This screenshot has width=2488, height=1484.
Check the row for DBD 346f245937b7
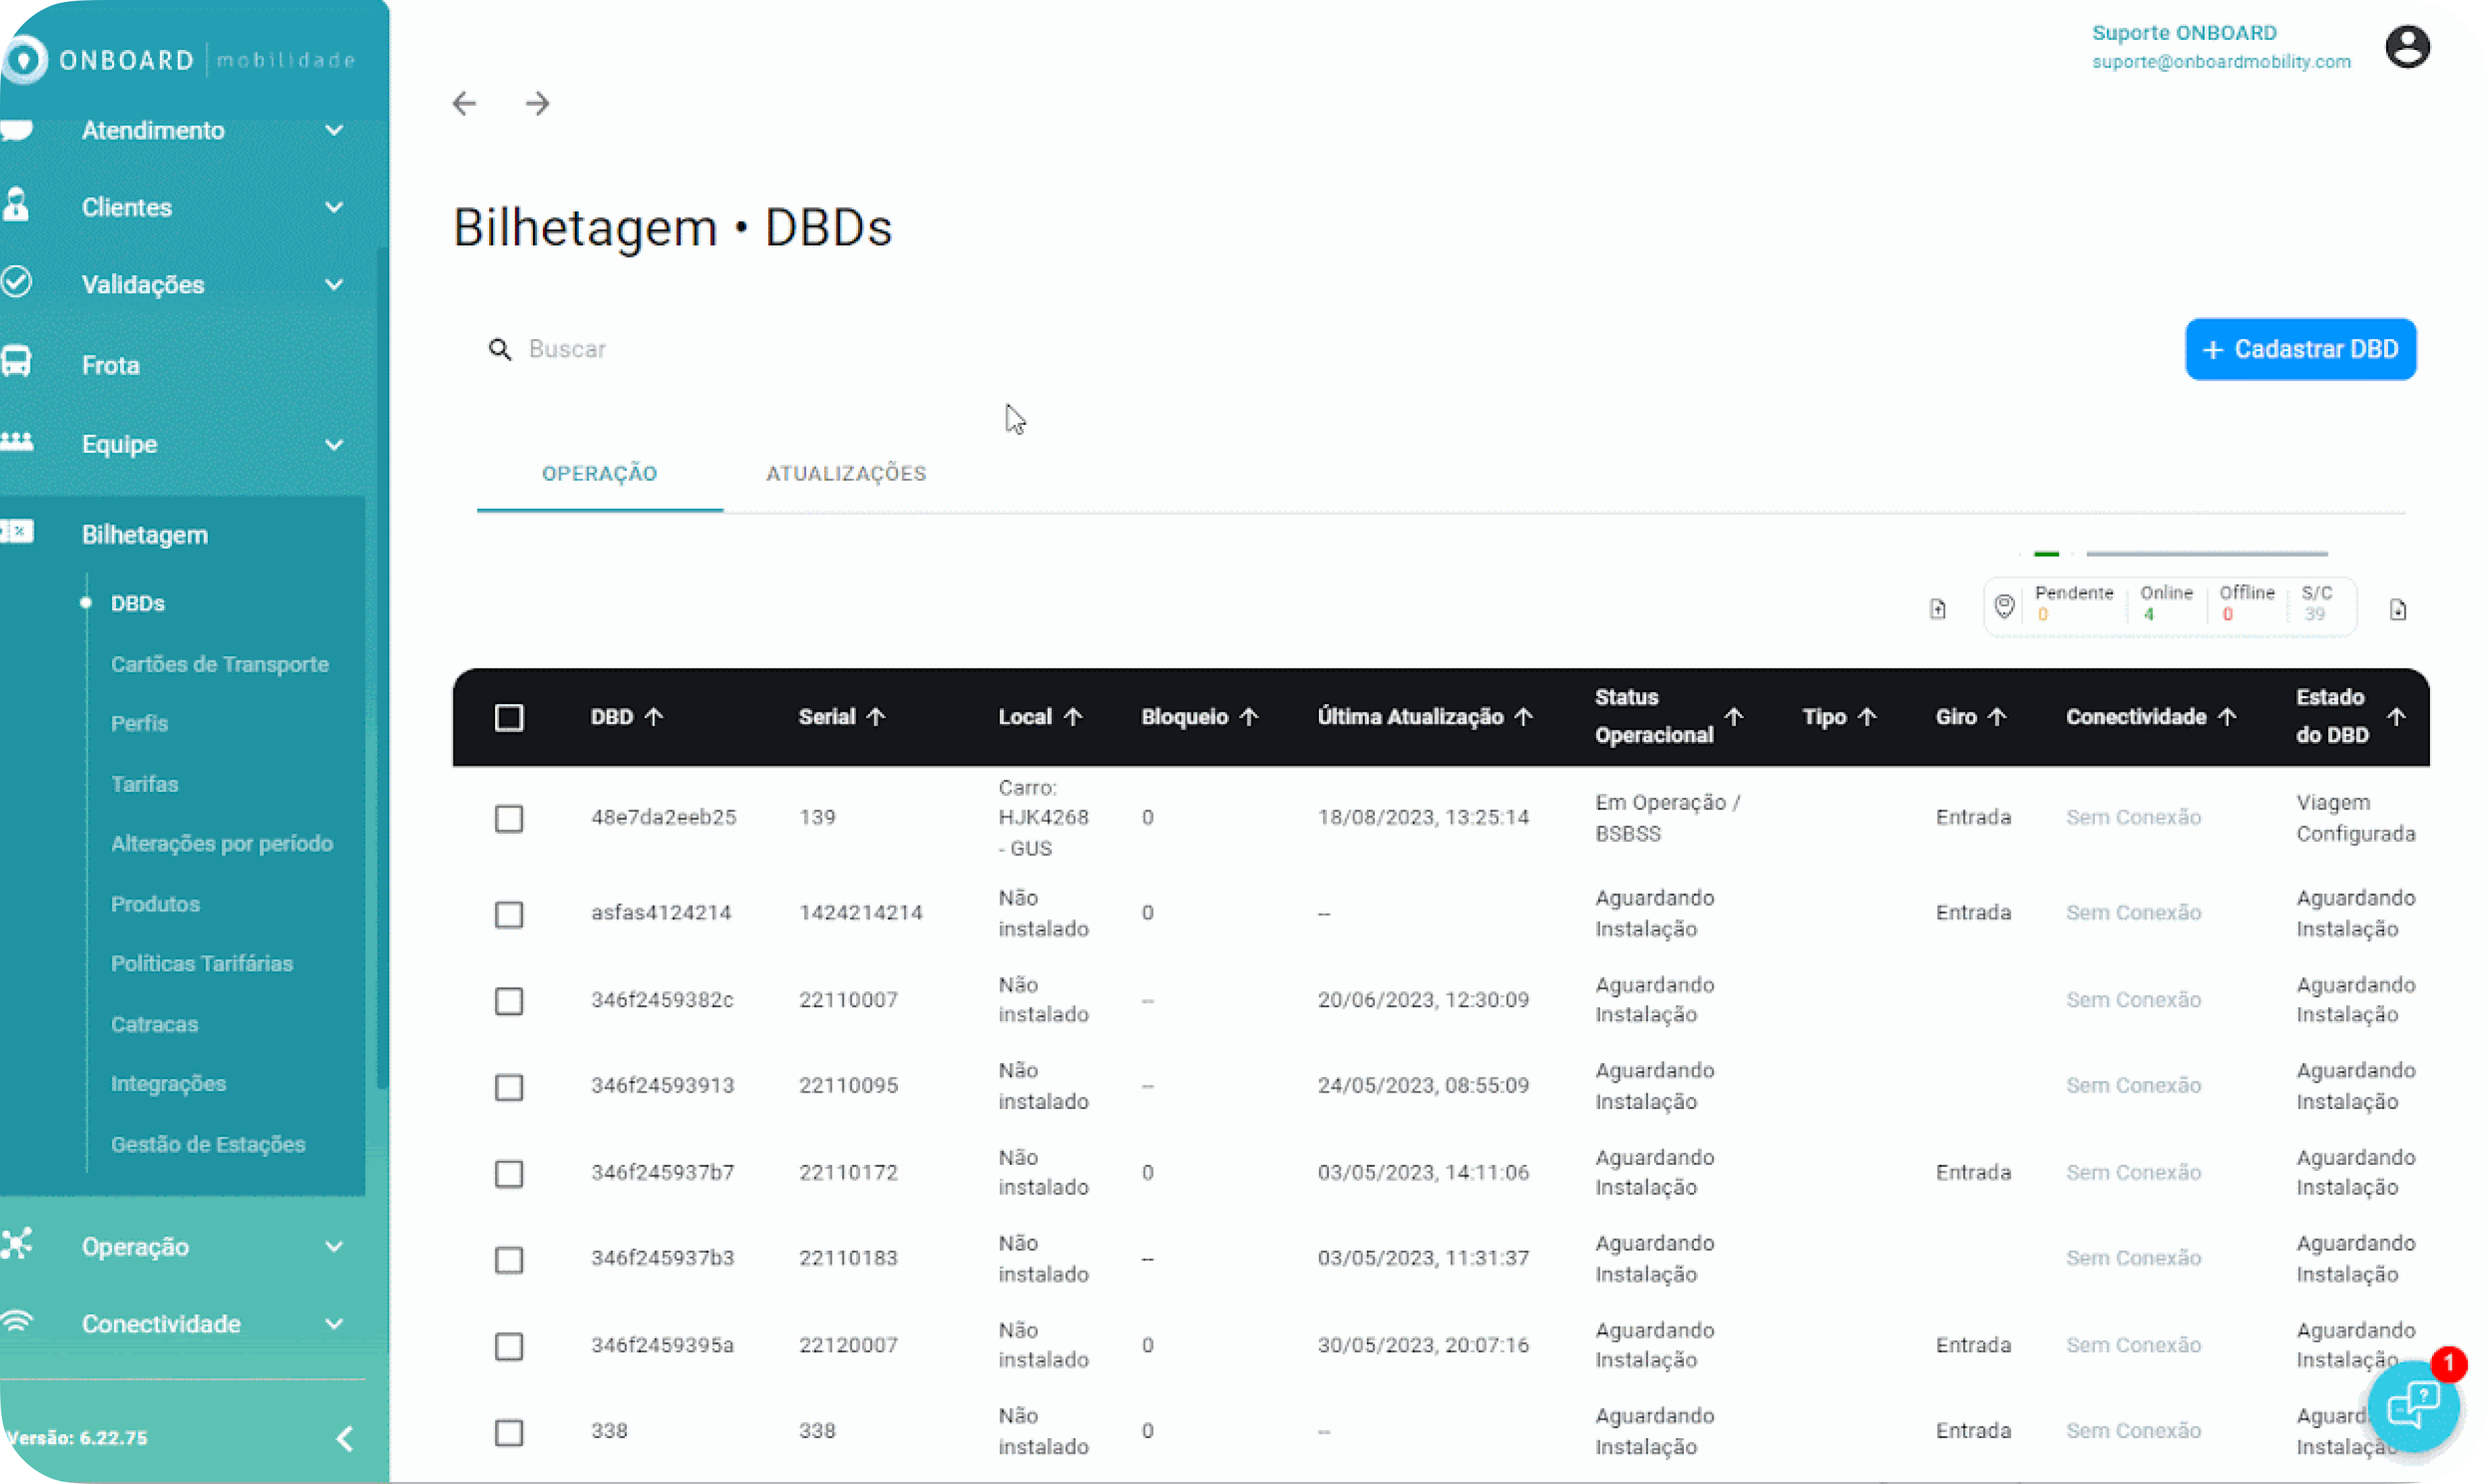point(509,1173)
